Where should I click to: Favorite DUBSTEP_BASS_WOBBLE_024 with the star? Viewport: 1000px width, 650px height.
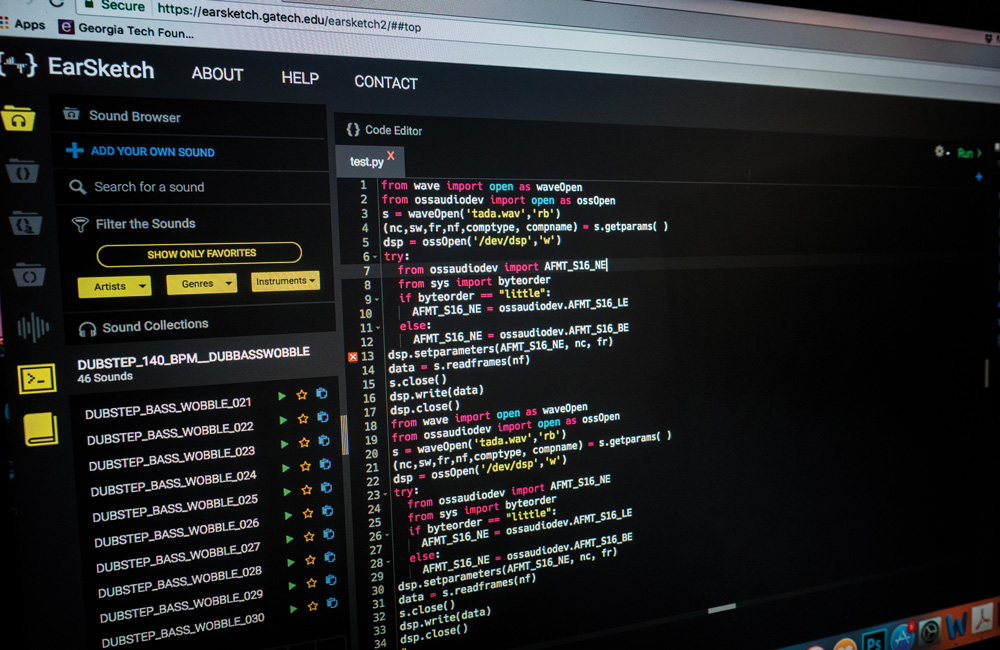(x=305, y=466)
